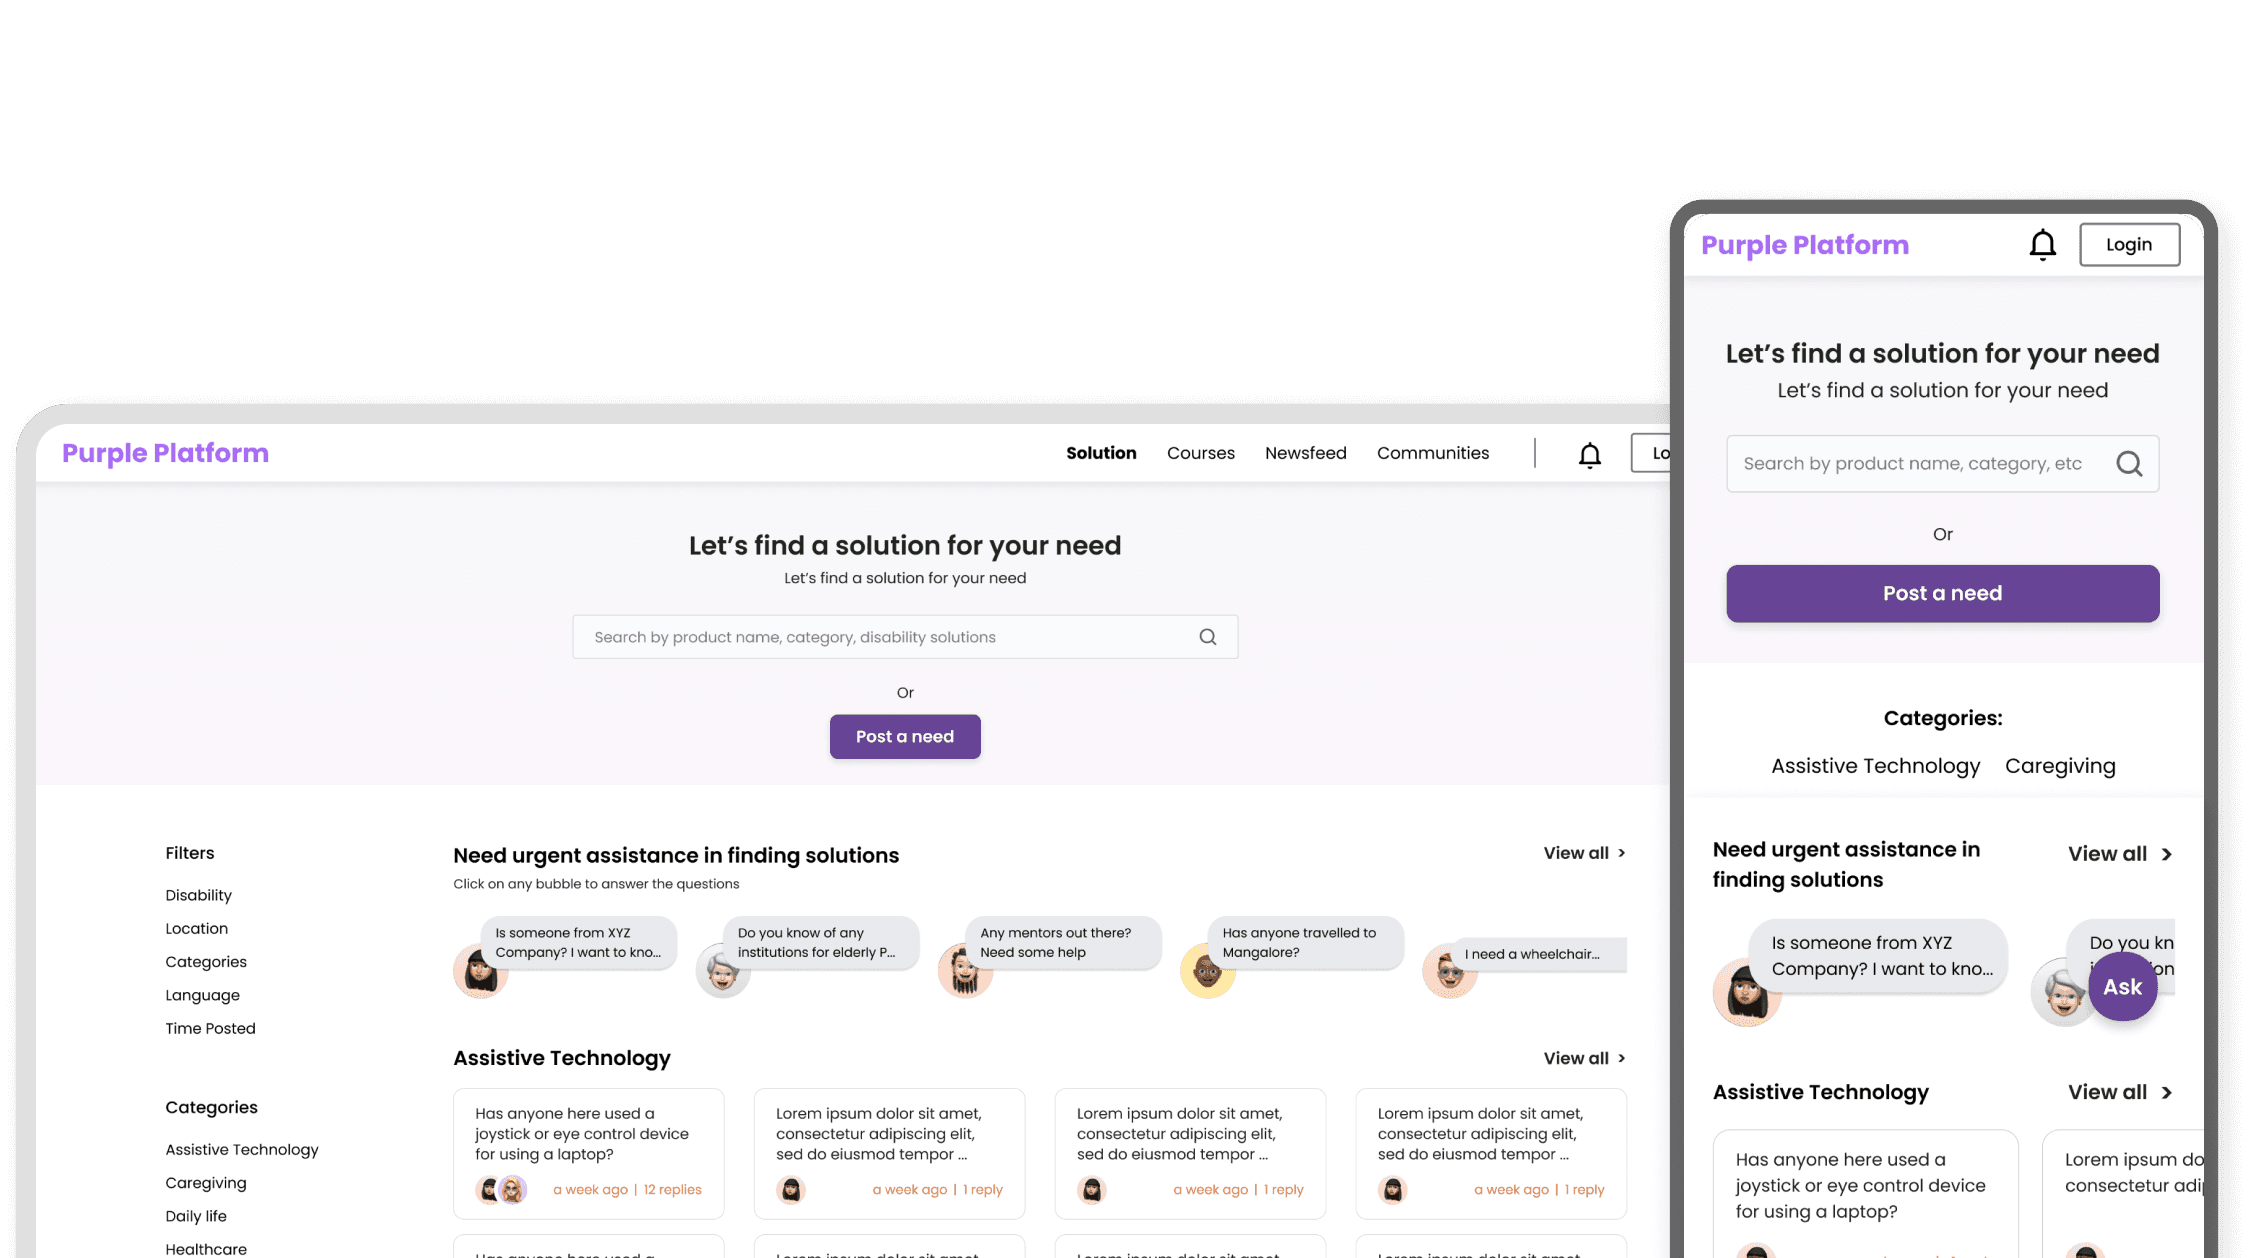Focus the mobile product search field
2252x1258 pixels.
tap(1942, 464)
